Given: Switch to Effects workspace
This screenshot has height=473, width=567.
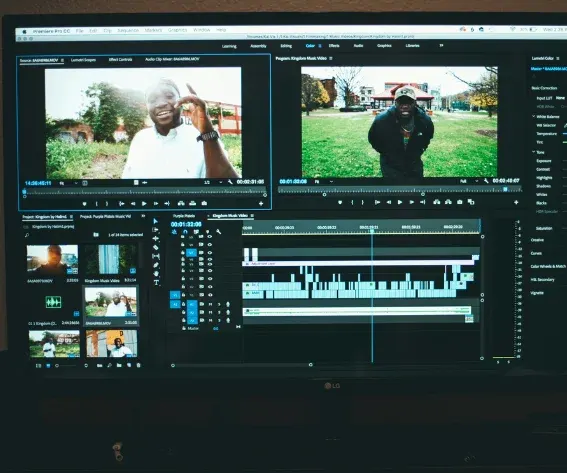Looking at the screenshot, I should point(334,46).
